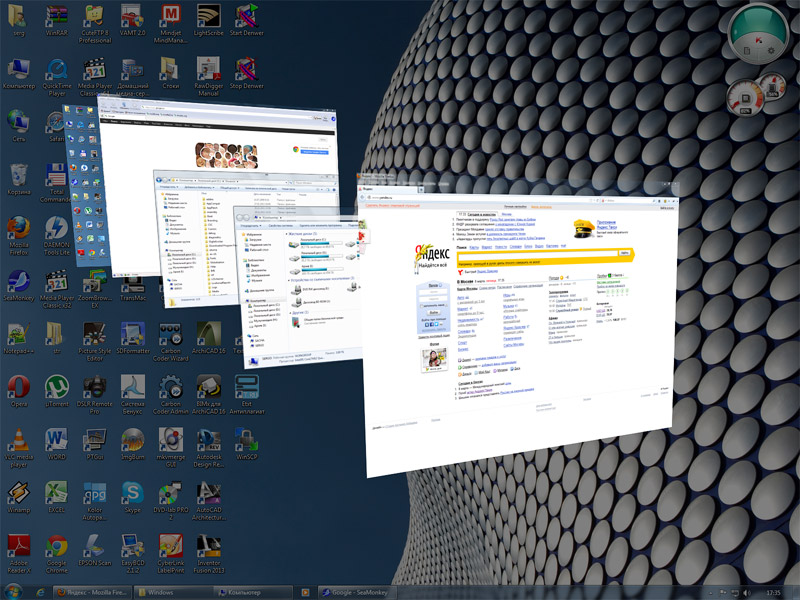Select the ImgBurn desktop icon
Screen dimensions: 800x600
pyautogui.click(x=133, y=444)
